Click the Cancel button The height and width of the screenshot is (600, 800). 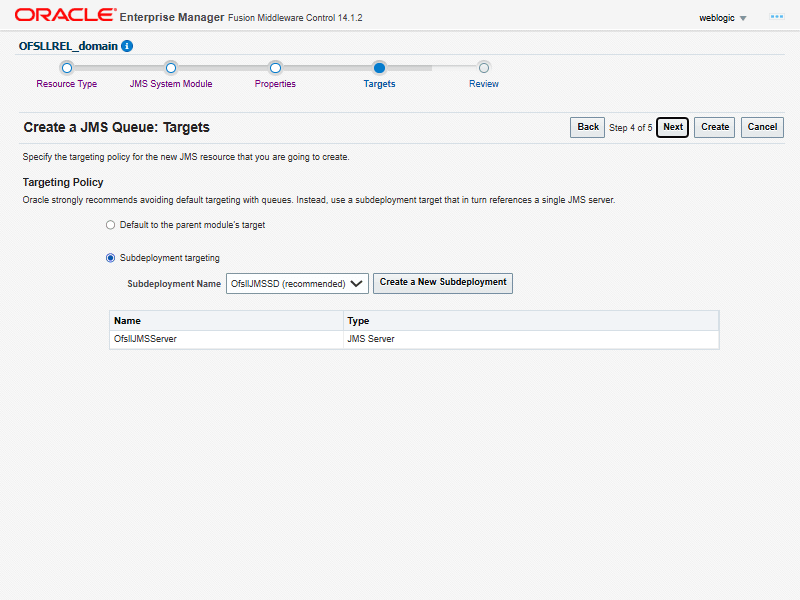(x=762, y=127)
